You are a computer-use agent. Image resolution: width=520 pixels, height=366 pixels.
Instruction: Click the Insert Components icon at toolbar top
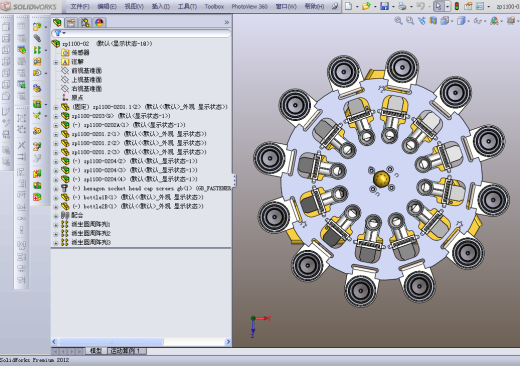pyautogui.click(x=37, y=26)
